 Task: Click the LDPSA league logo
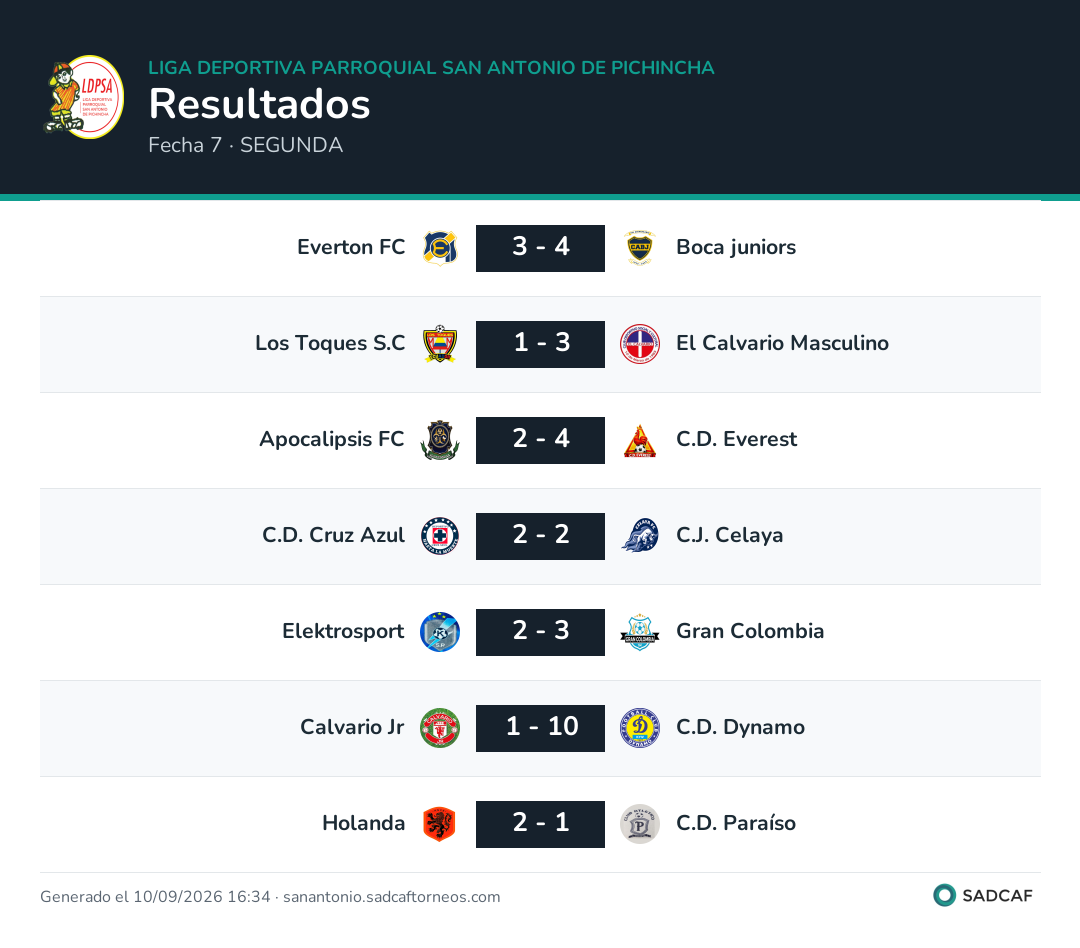(x=83, y=97)
